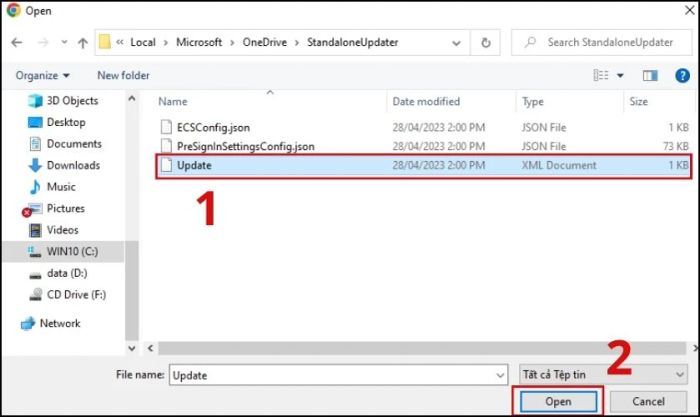Click the OneDrive breadcrumb segment
This screenshot has width=700, height=417.
(264, 42)
